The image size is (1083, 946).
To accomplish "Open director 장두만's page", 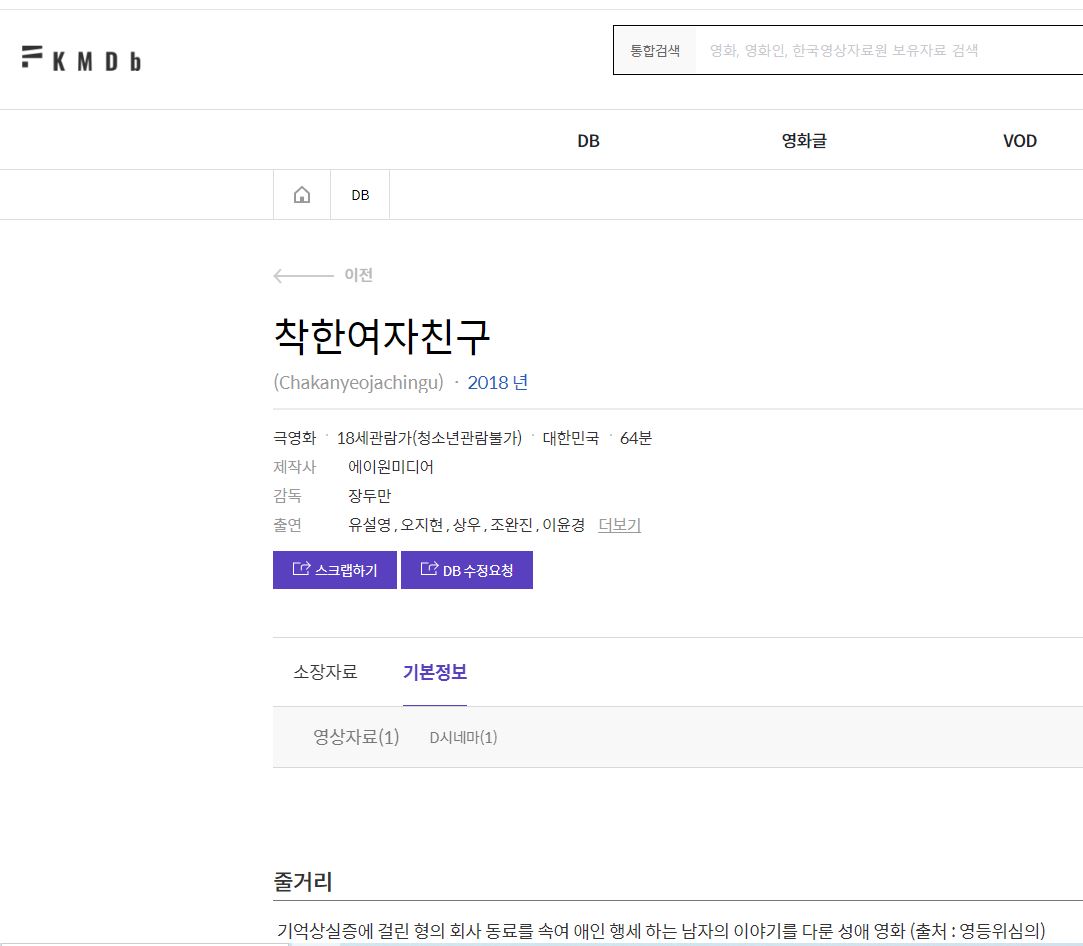I will (x=370, y=496).
